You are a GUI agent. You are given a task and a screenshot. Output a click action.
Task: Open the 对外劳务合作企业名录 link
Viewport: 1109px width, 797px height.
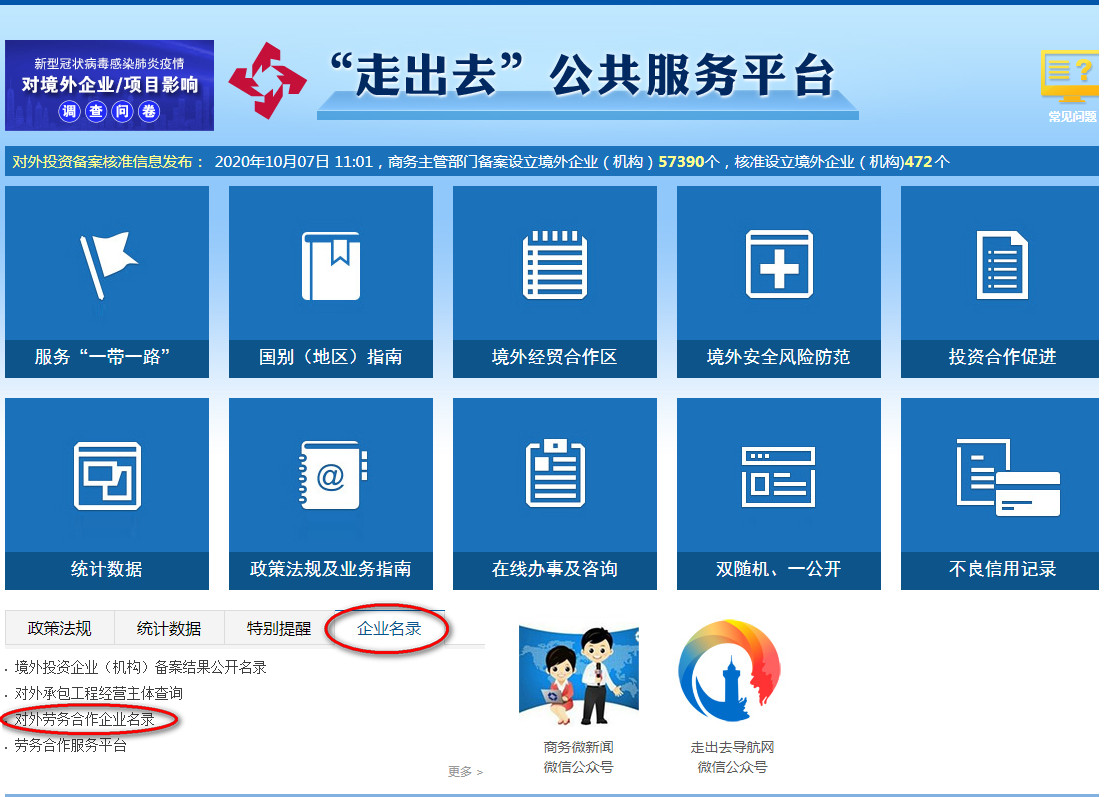pyautogui.click(x=85, y=719)
